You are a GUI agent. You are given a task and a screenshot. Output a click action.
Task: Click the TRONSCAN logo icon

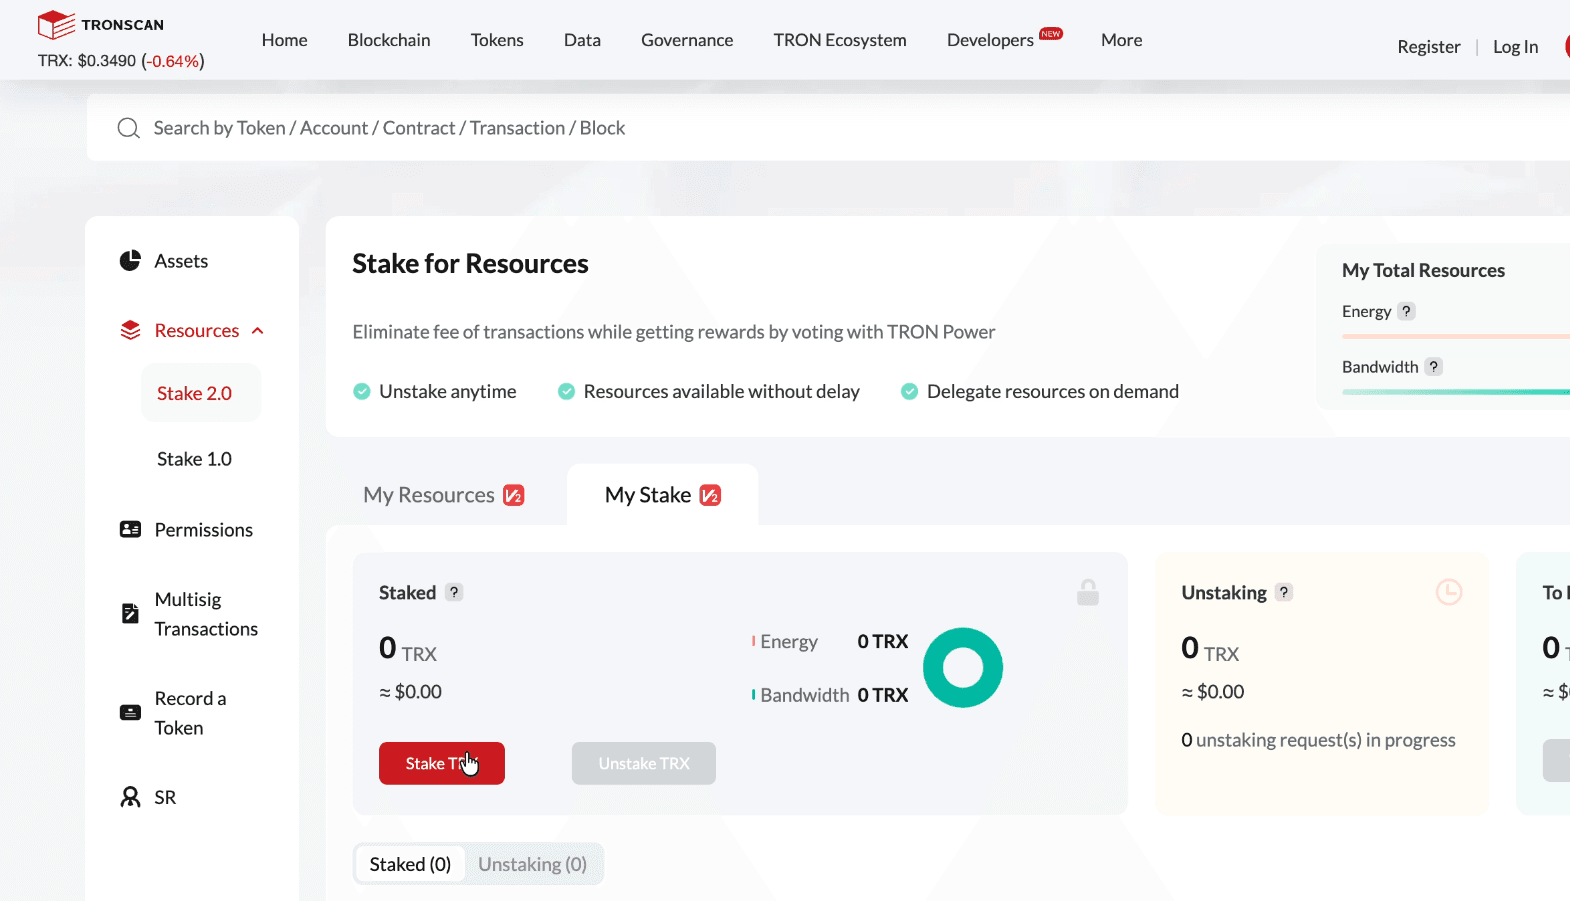[x=56, y=25]
